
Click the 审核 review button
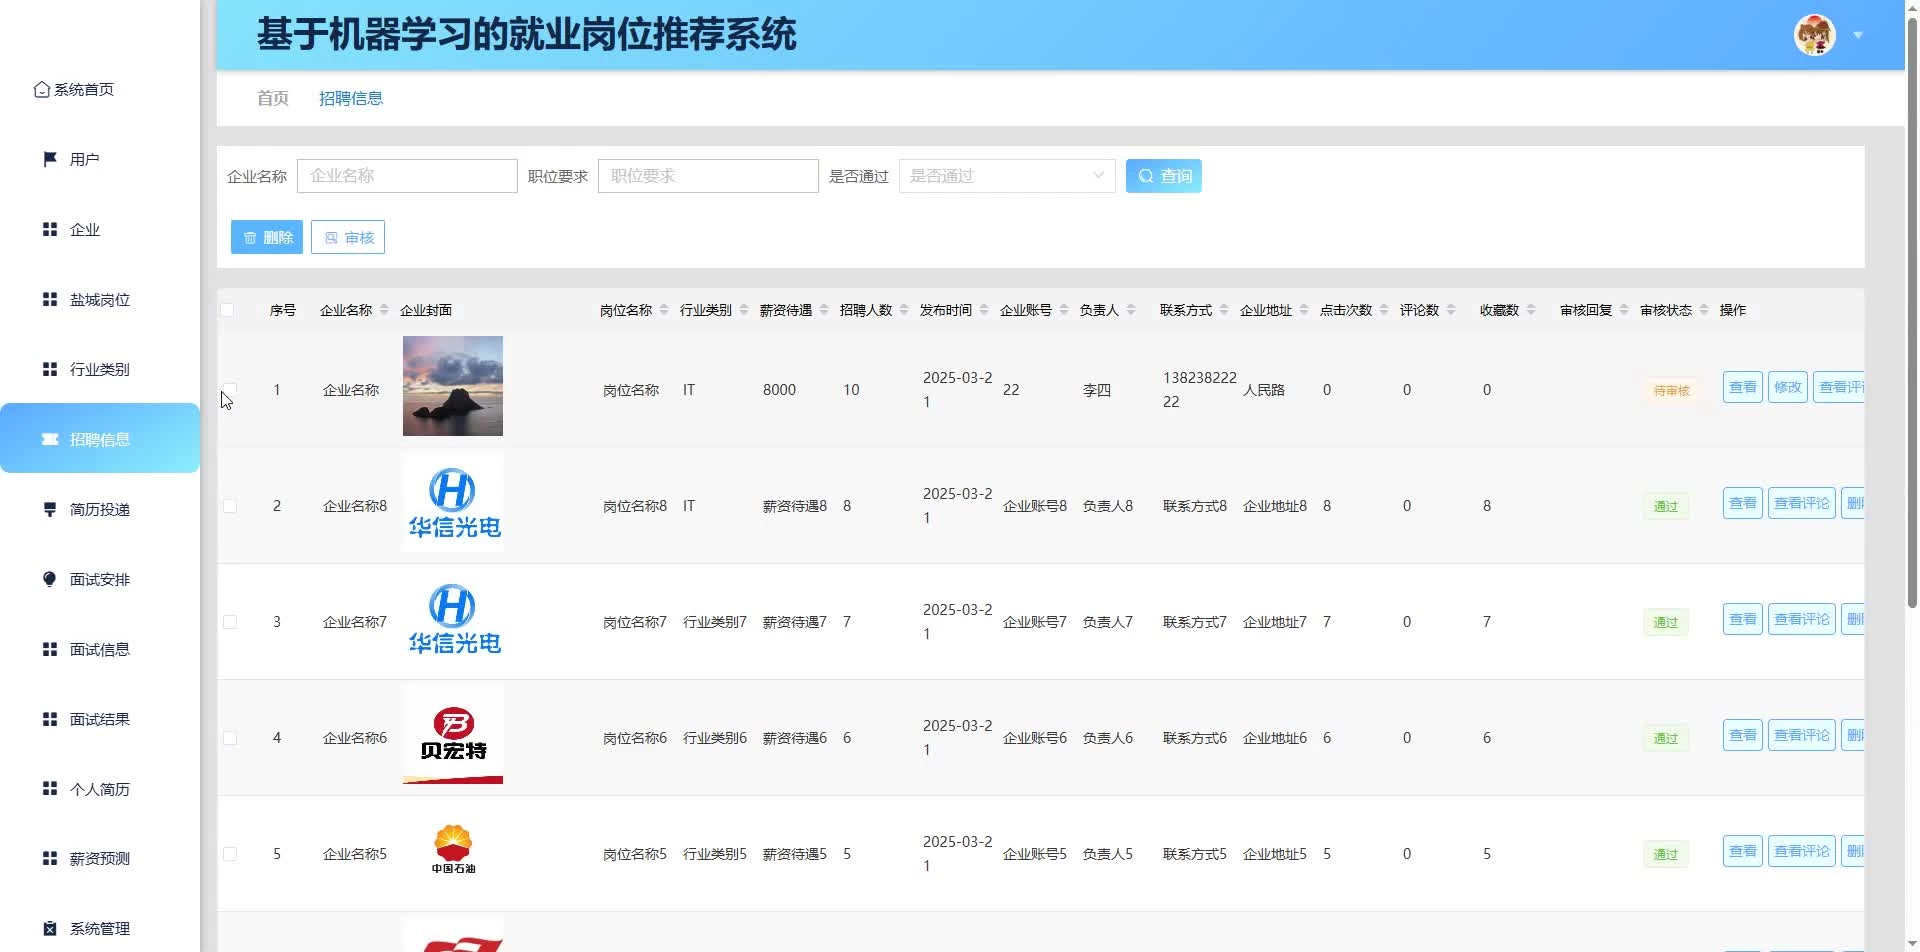point(348,237)
